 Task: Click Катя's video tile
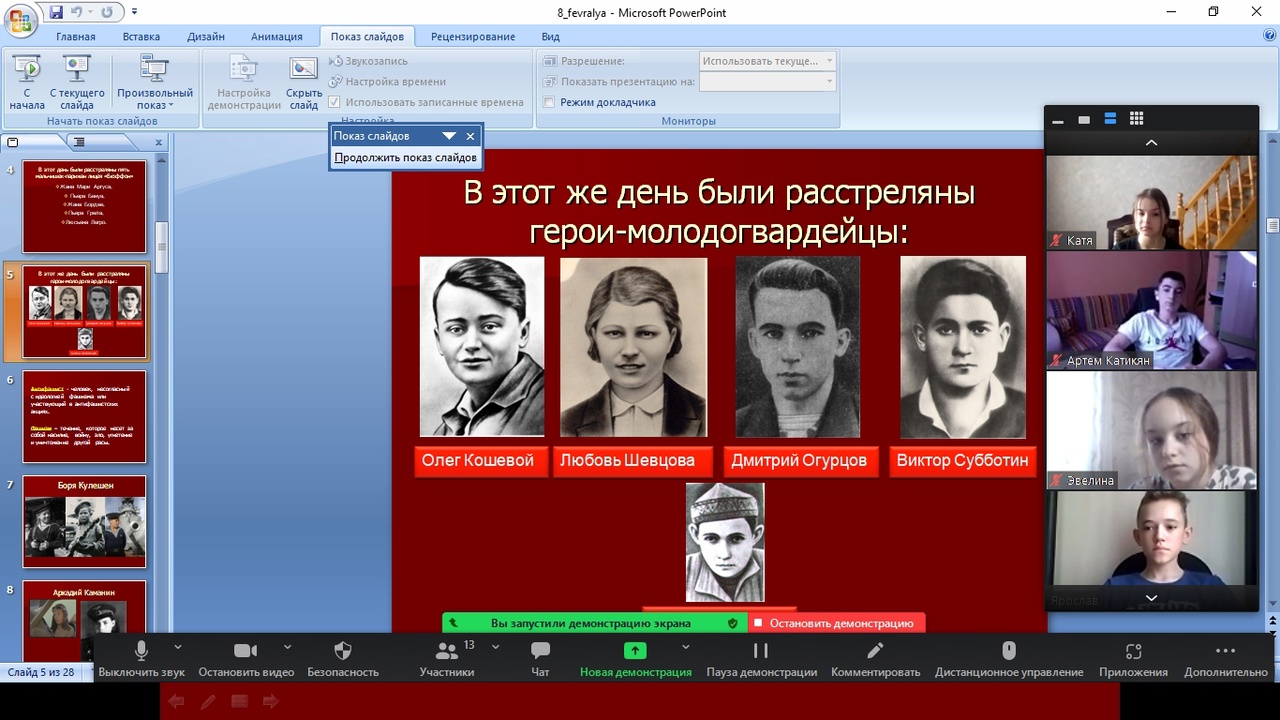1151,202
